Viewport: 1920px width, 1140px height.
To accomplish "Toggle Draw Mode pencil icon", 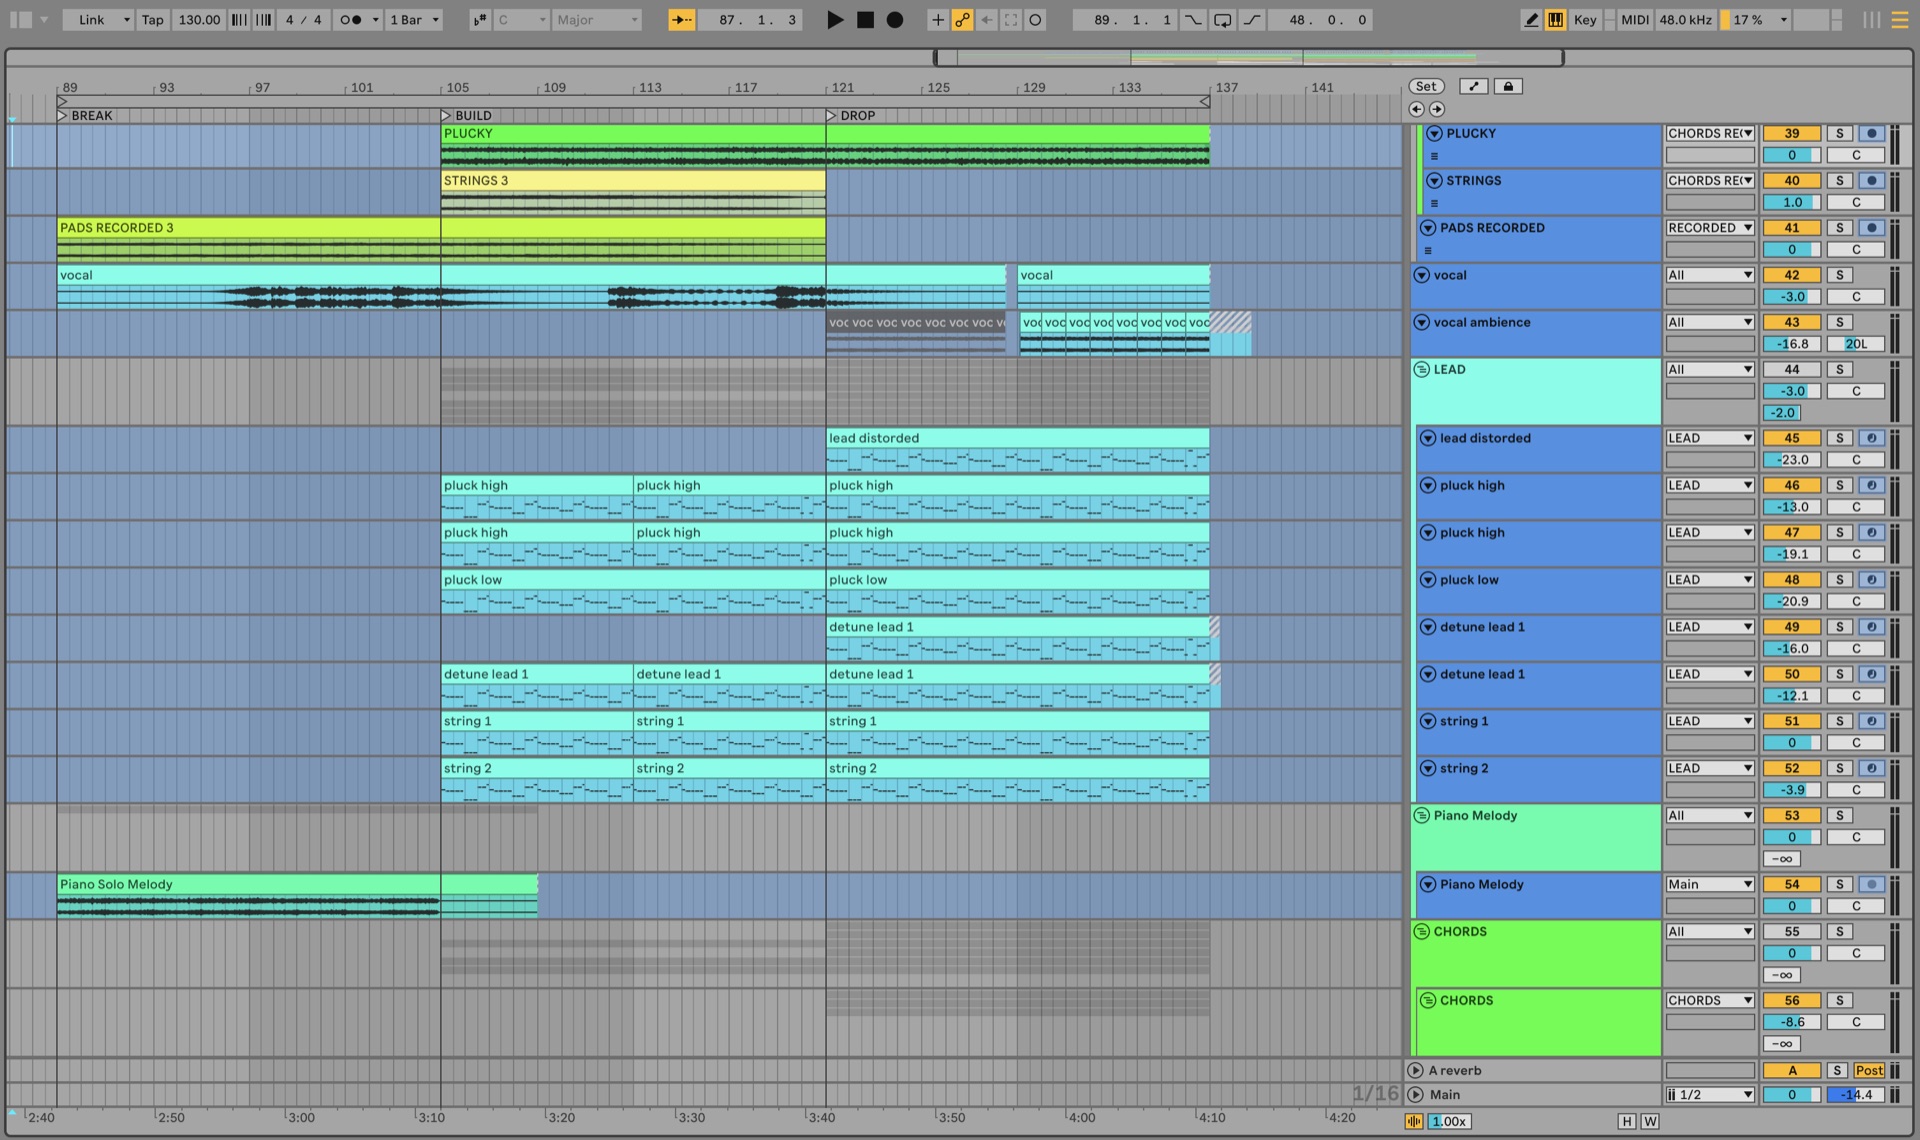I will (1531, 19).
